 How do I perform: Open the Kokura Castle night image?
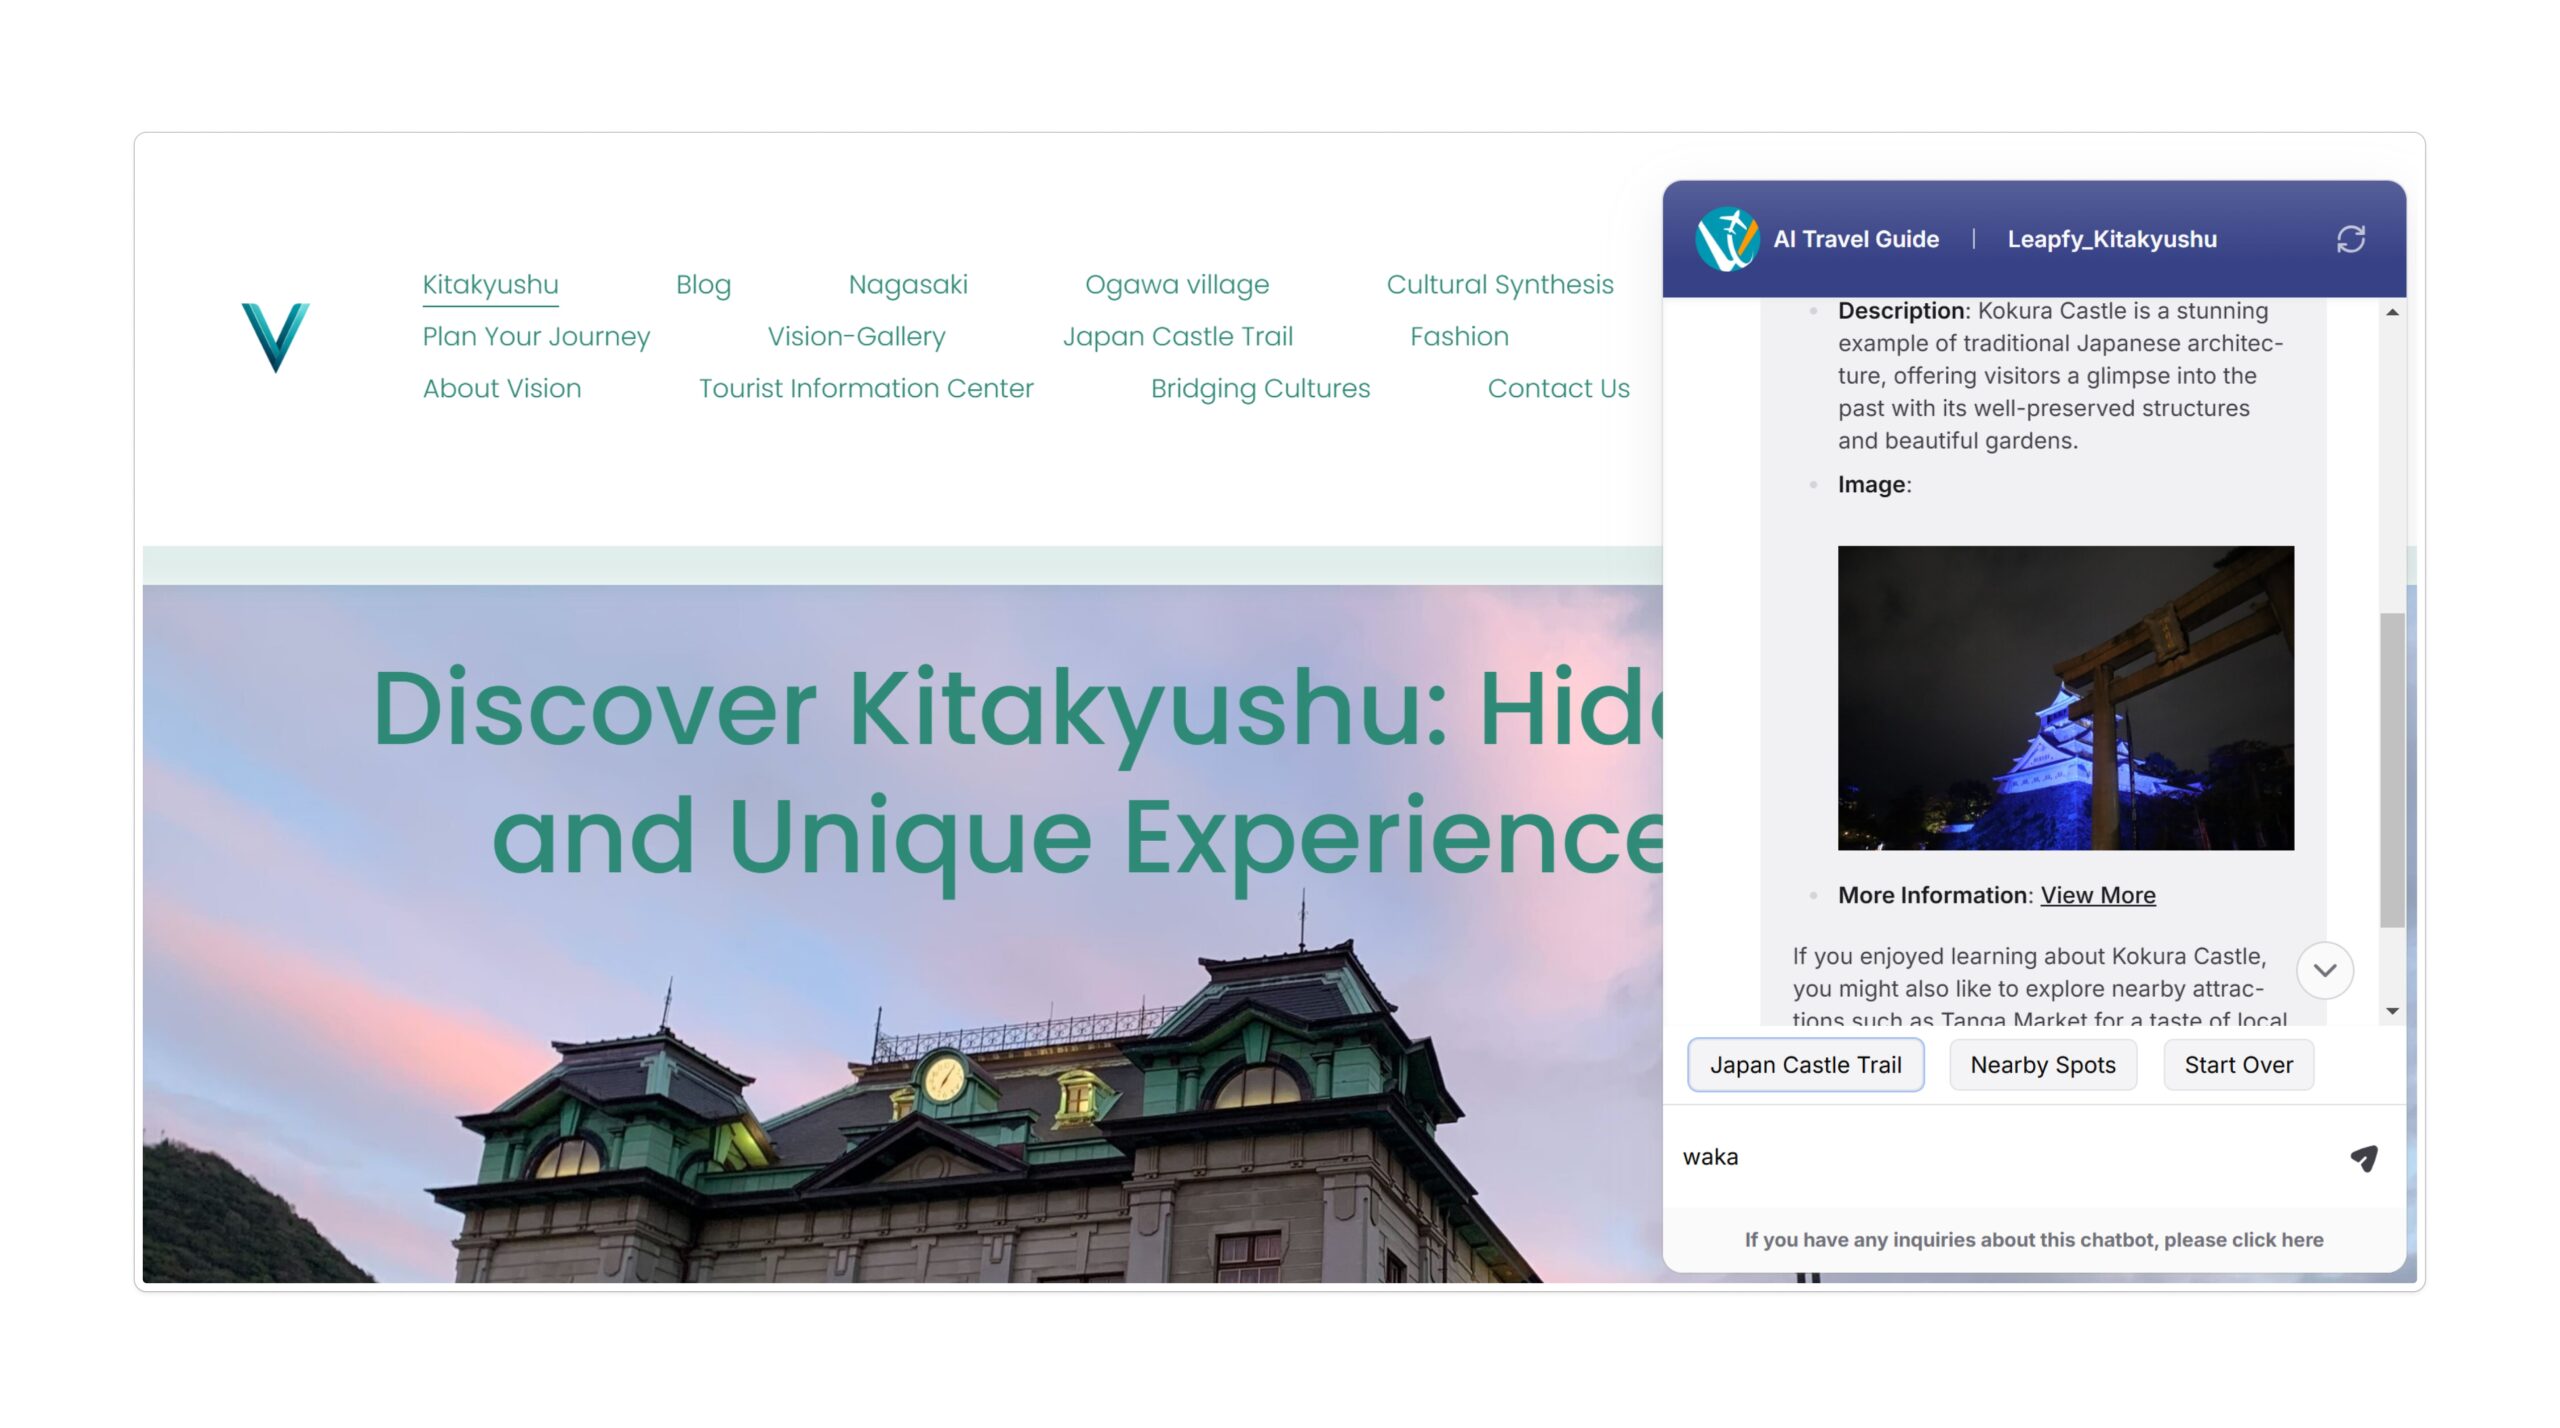coord(2065,697)
